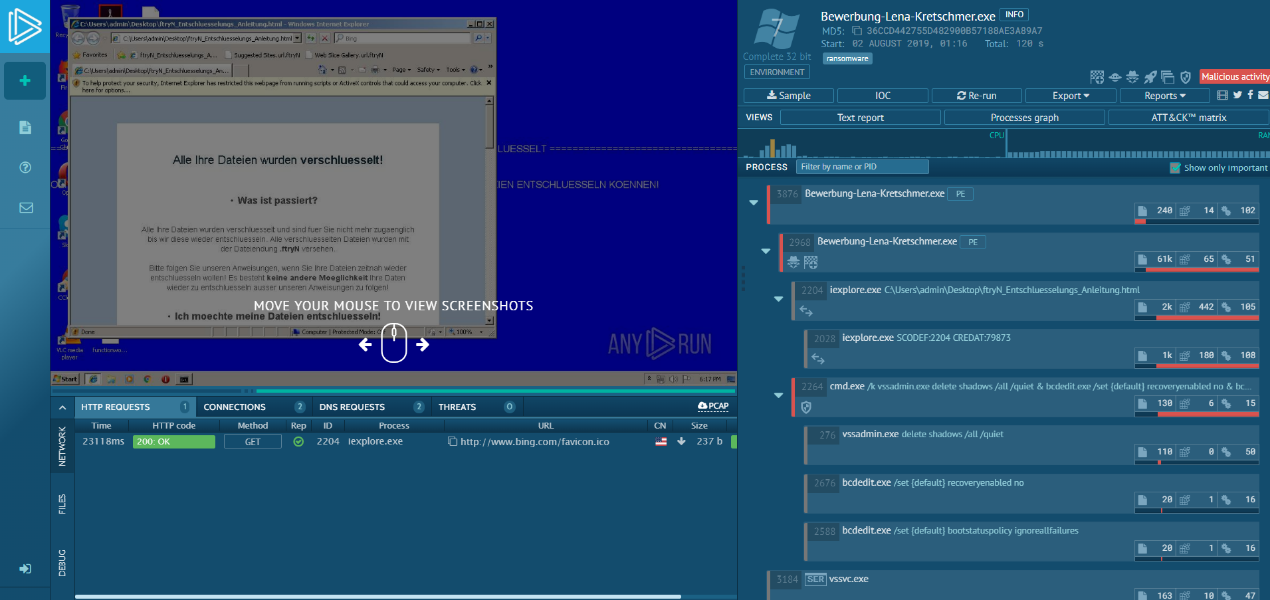Open the IOC button
Viewport: 1270px width, 600px height.
(x=883, y=95)
